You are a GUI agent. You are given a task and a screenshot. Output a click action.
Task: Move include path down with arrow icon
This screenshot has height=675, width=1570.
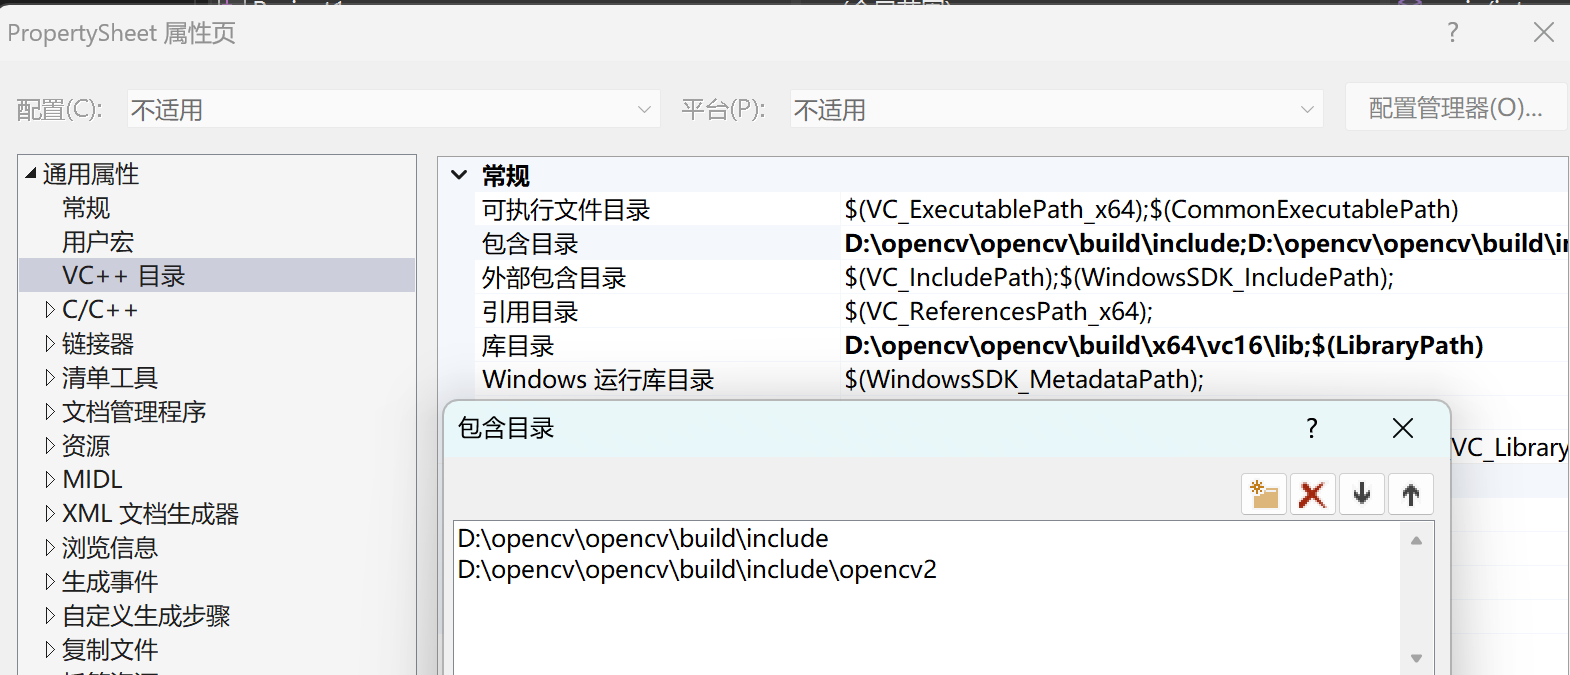click(1361, 493)
